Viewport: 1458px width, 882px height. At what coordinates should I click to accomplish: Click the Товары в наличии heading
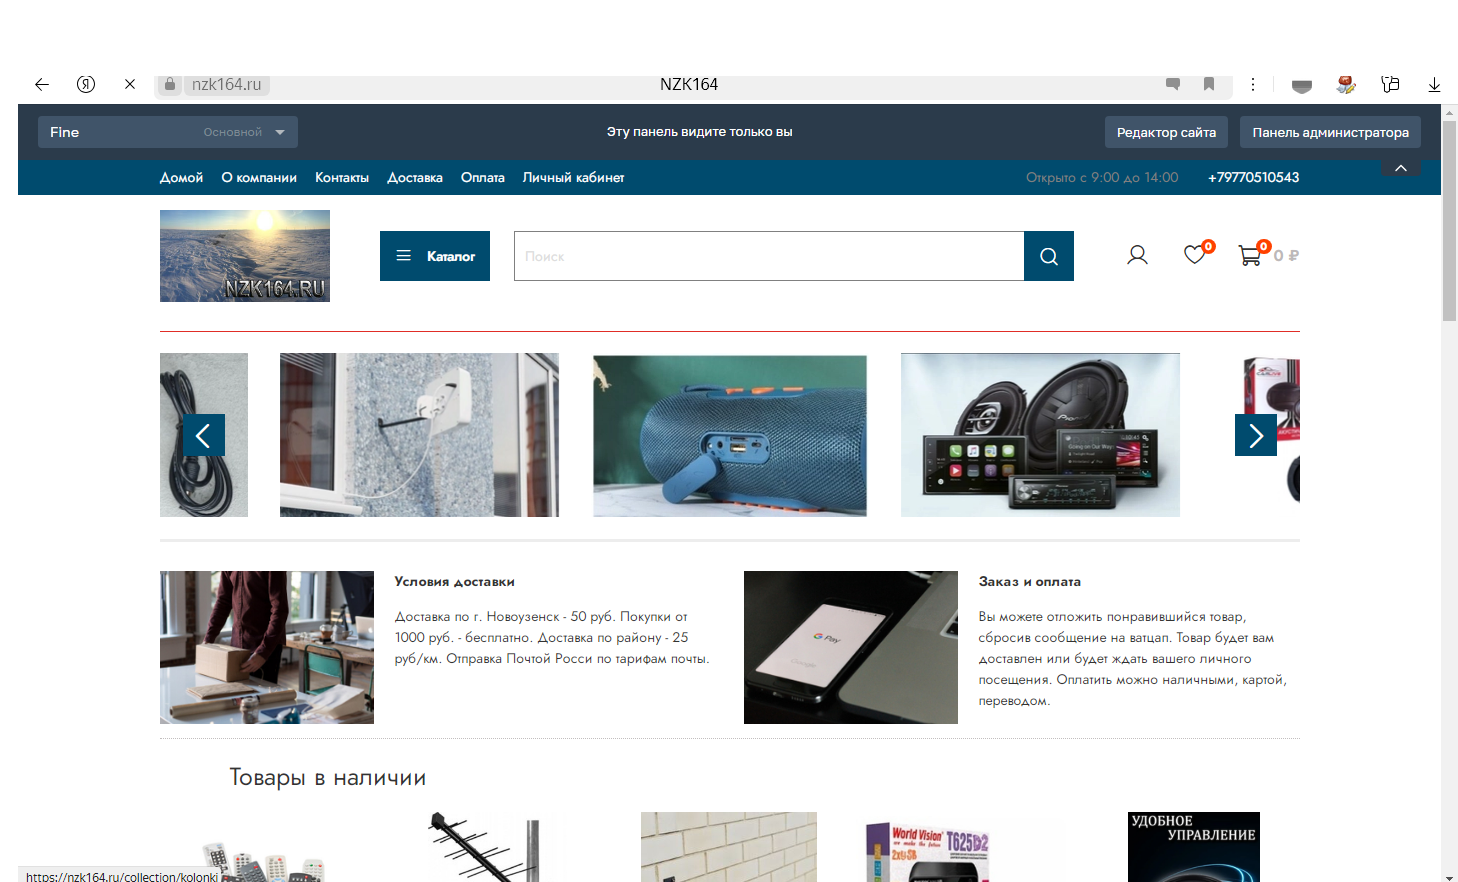(328, 777)
